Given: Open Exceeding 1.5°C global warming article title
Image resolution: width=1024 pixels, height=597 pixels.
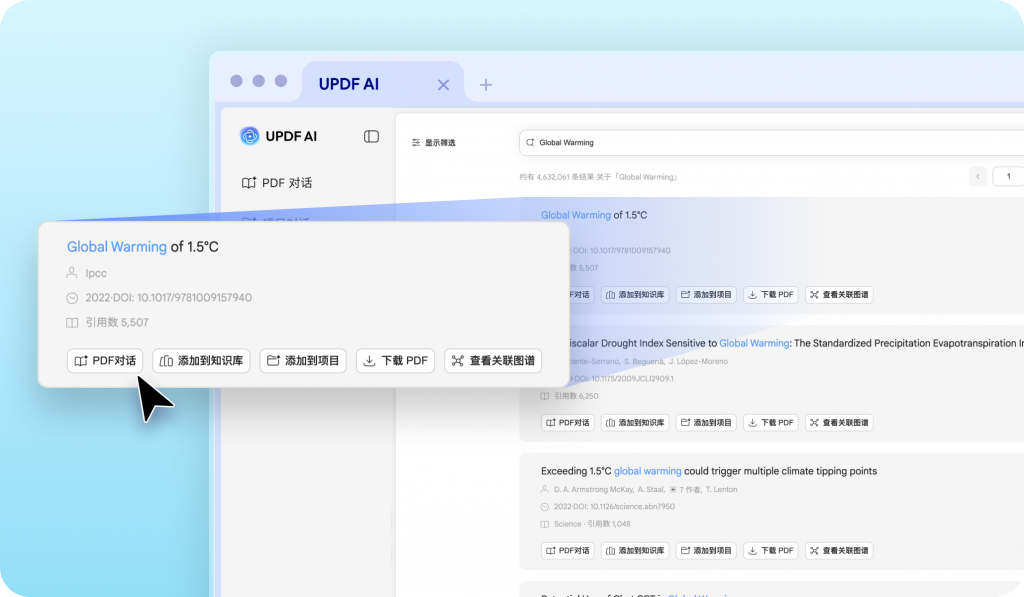Looking at the screenshot, I should tap(708, 471).
